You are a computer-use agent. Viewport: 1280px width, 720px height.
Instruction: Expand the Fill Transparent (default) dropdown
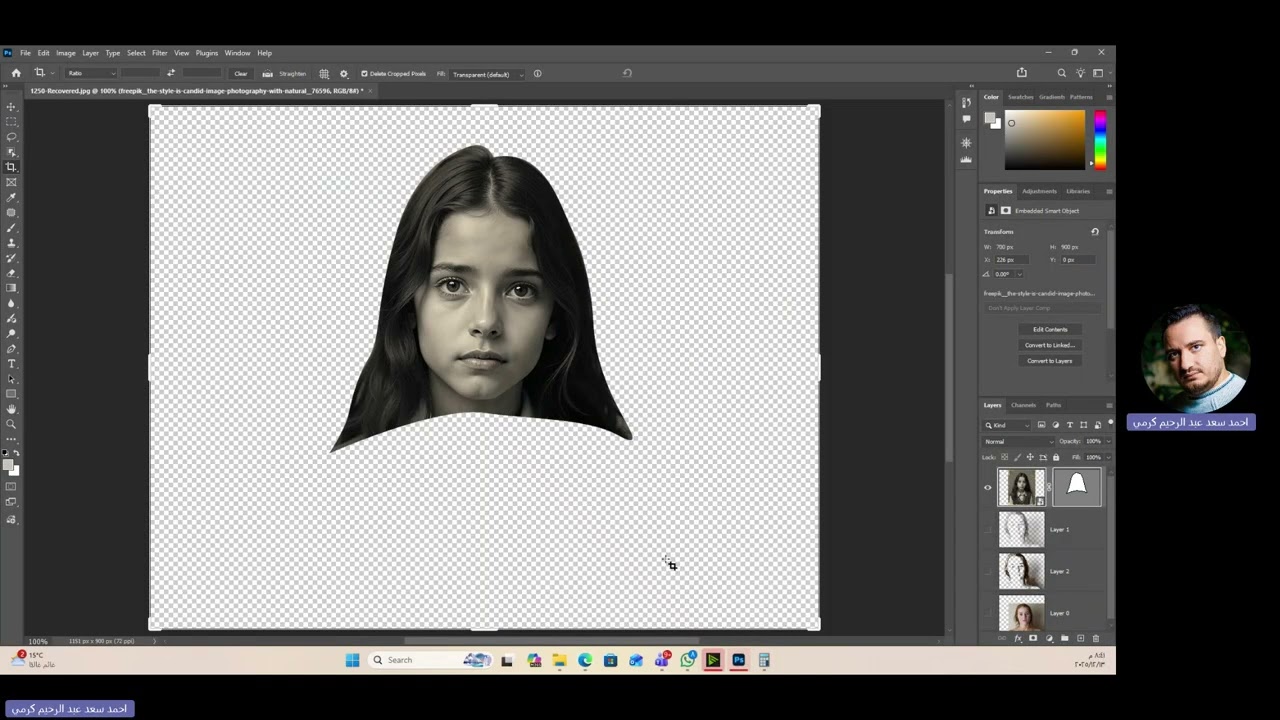click(486, 74)
